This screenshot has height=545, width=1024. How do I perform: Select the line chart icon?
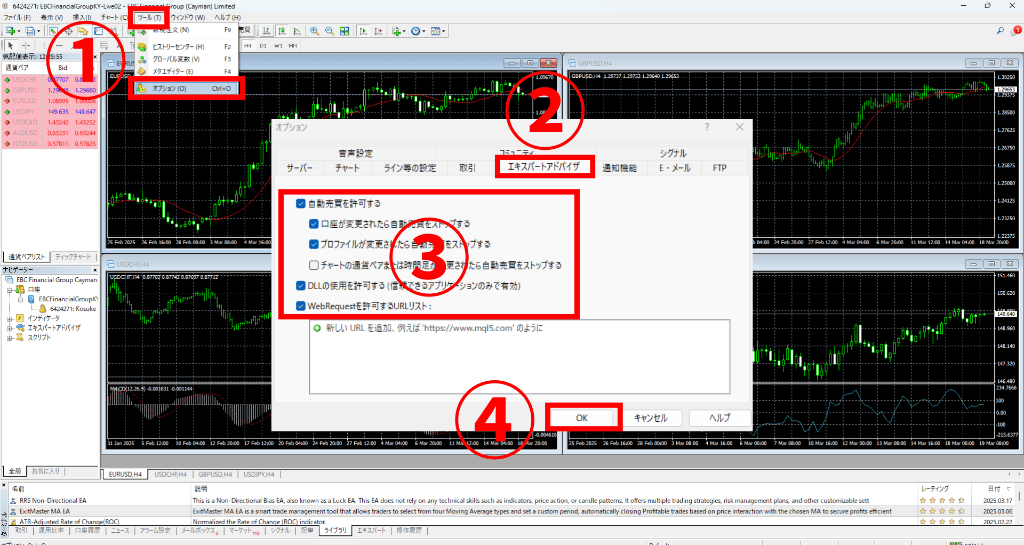click(297, 31)
